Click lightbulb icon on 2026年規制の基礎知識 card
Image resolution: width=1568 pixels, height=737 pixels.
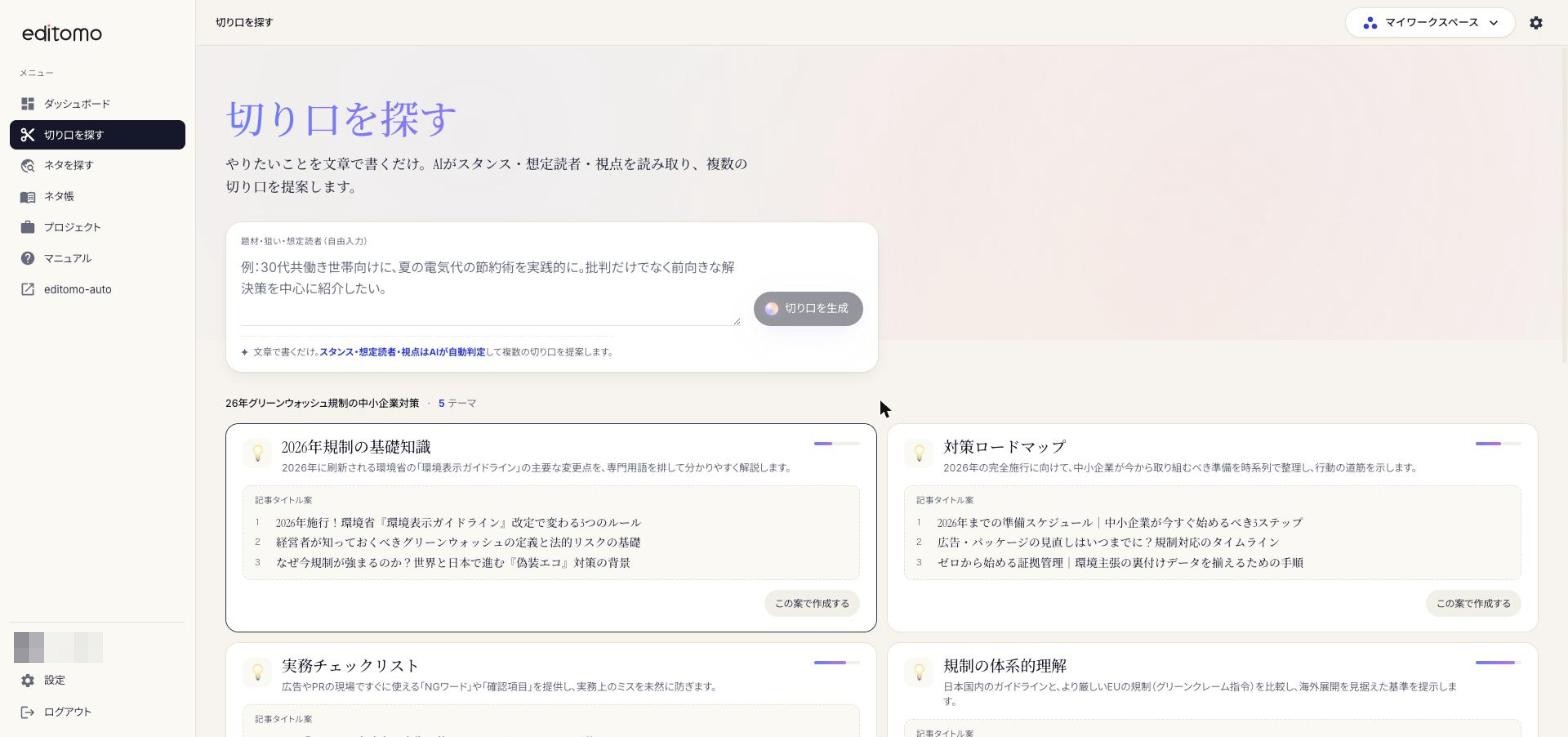tap(257, 453)
